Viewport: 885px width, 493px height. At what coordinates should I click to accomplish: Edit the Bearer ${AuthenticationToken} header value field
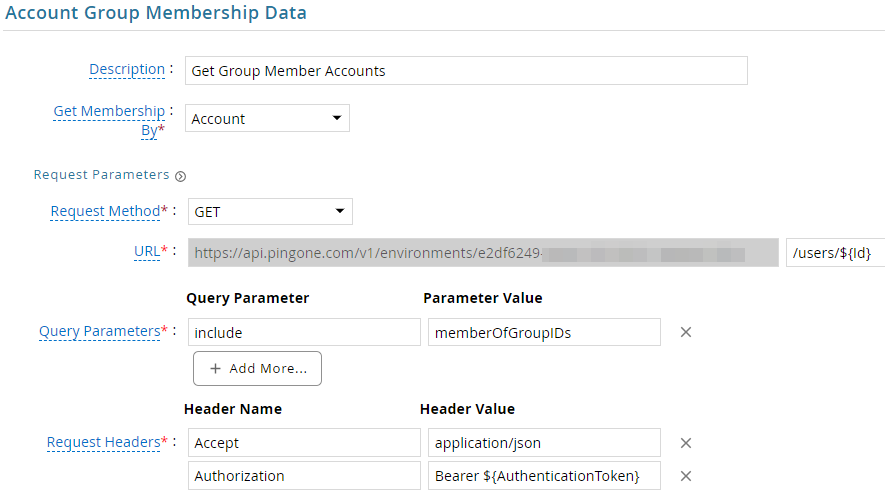tap(544, 475)
